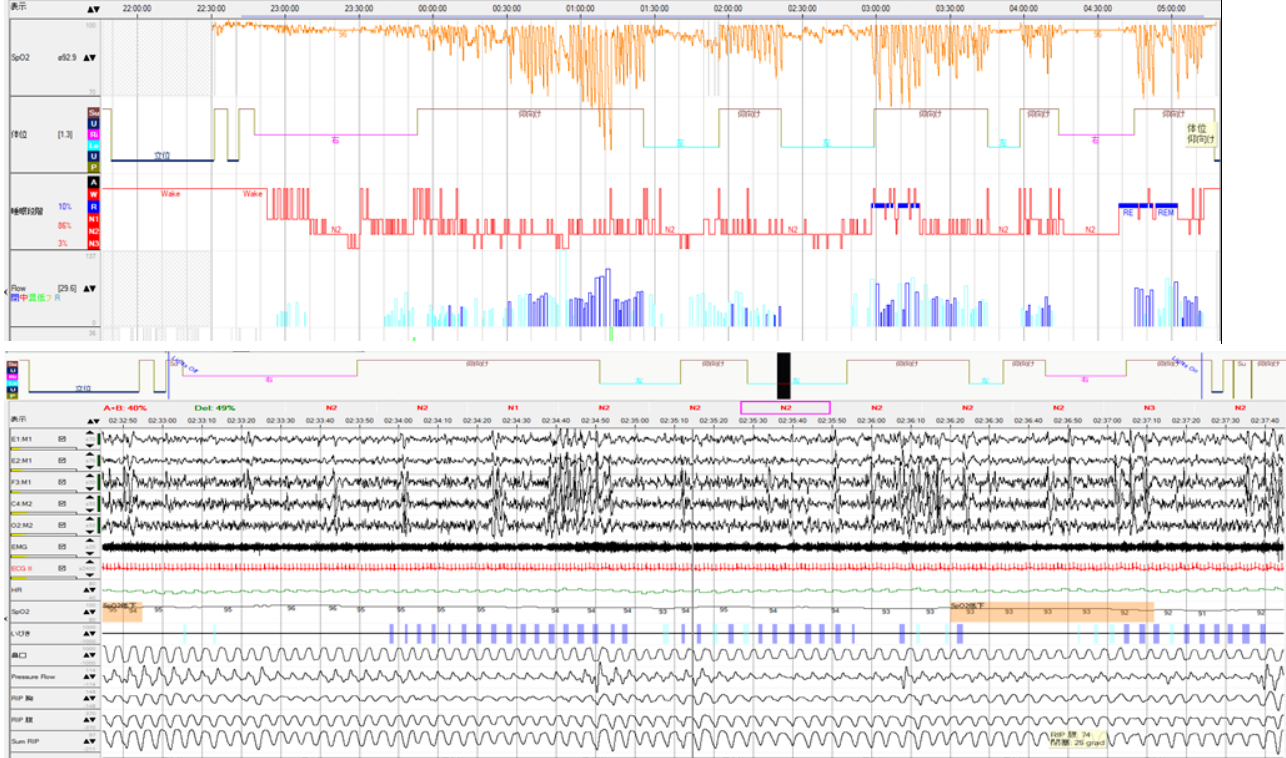Viewport: 1286px width, 758px height.
Task: Click the A+B: 40% readout
Action: (125, 407)
